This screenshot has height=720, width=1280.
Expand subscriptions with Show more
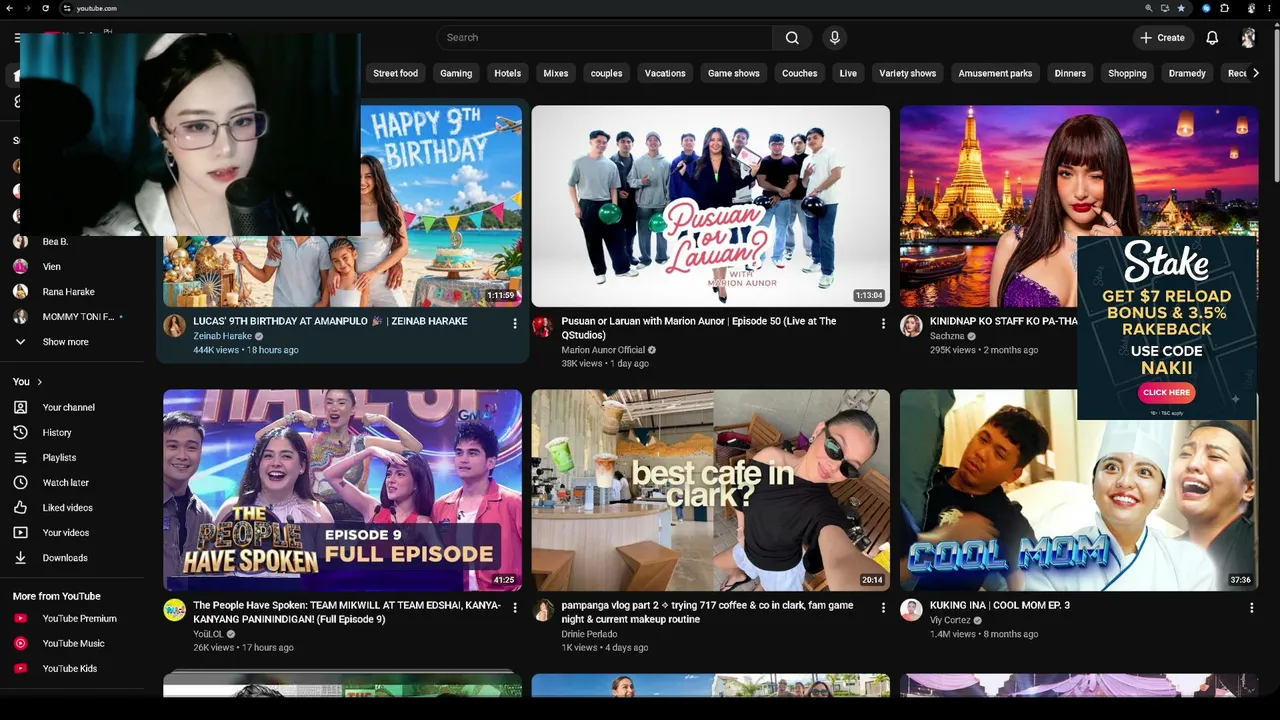pos(66,342)
